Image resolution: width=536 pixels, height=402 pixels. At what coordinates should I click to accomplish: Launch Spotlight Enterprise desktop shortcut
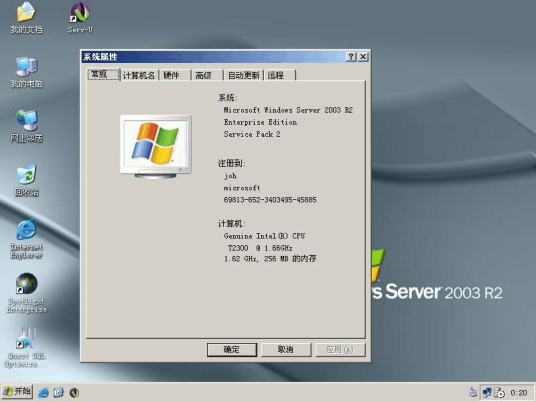click(x=26, y=293)
